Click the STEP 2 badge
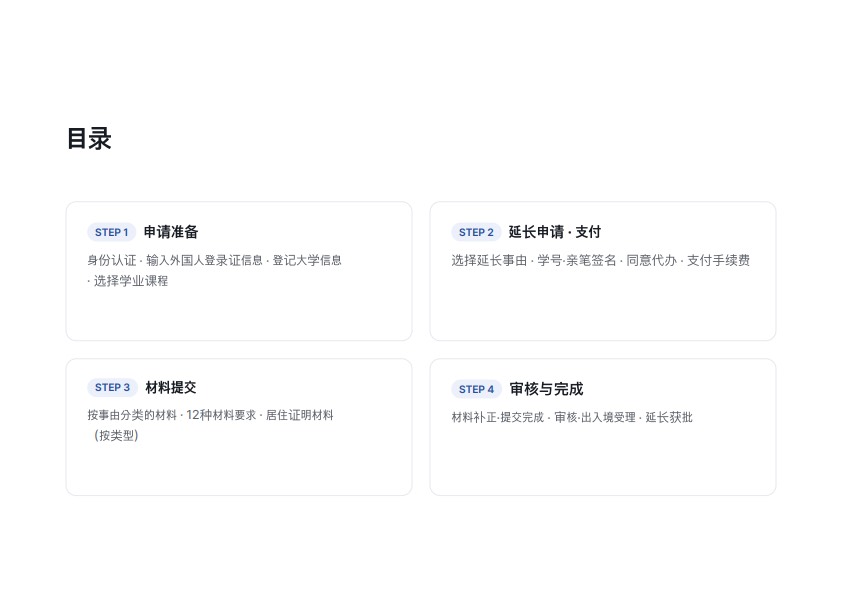 (476, 233)
